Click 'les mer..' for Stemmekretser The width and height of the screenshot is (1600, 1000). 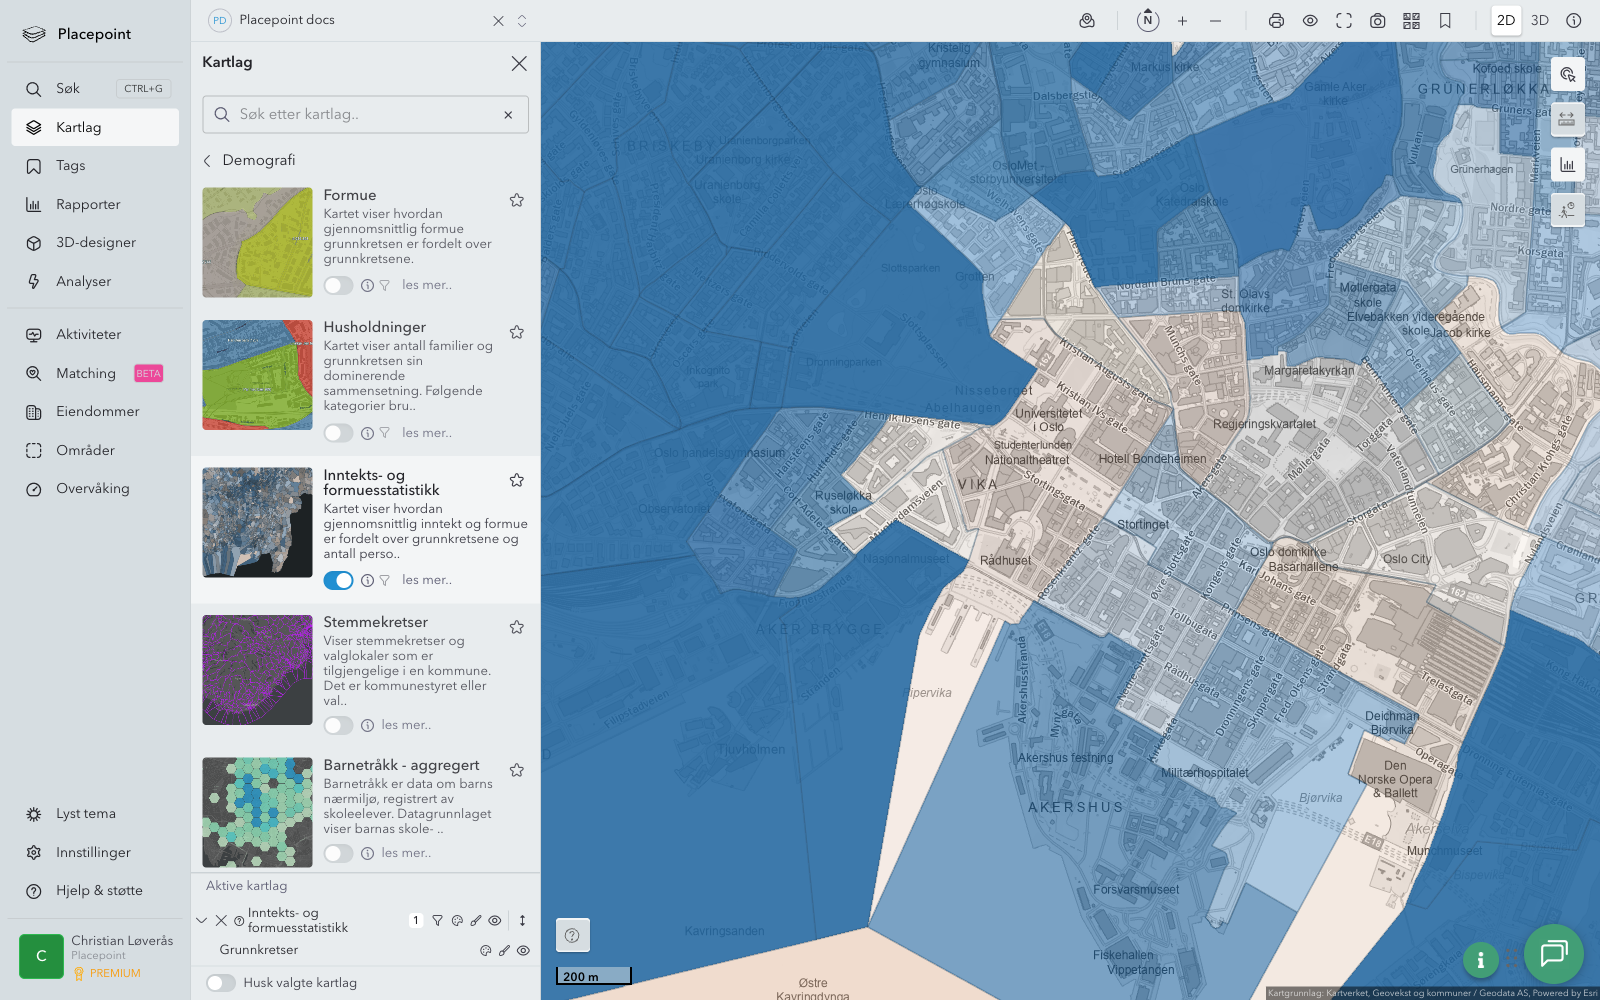click(406, 725)
